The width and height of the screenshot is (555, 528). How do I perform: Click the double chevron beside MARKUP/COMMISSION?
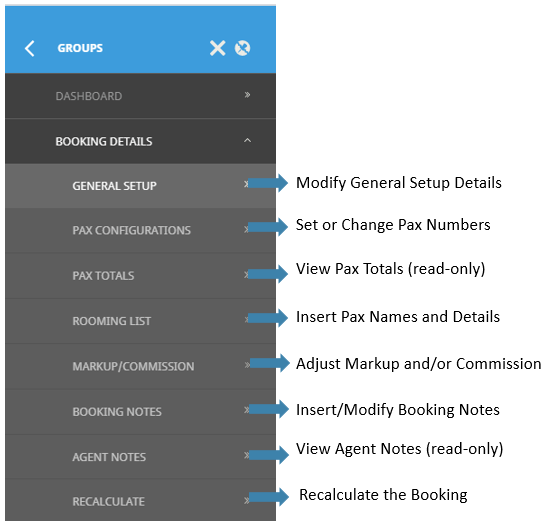(x=247, y=365)
